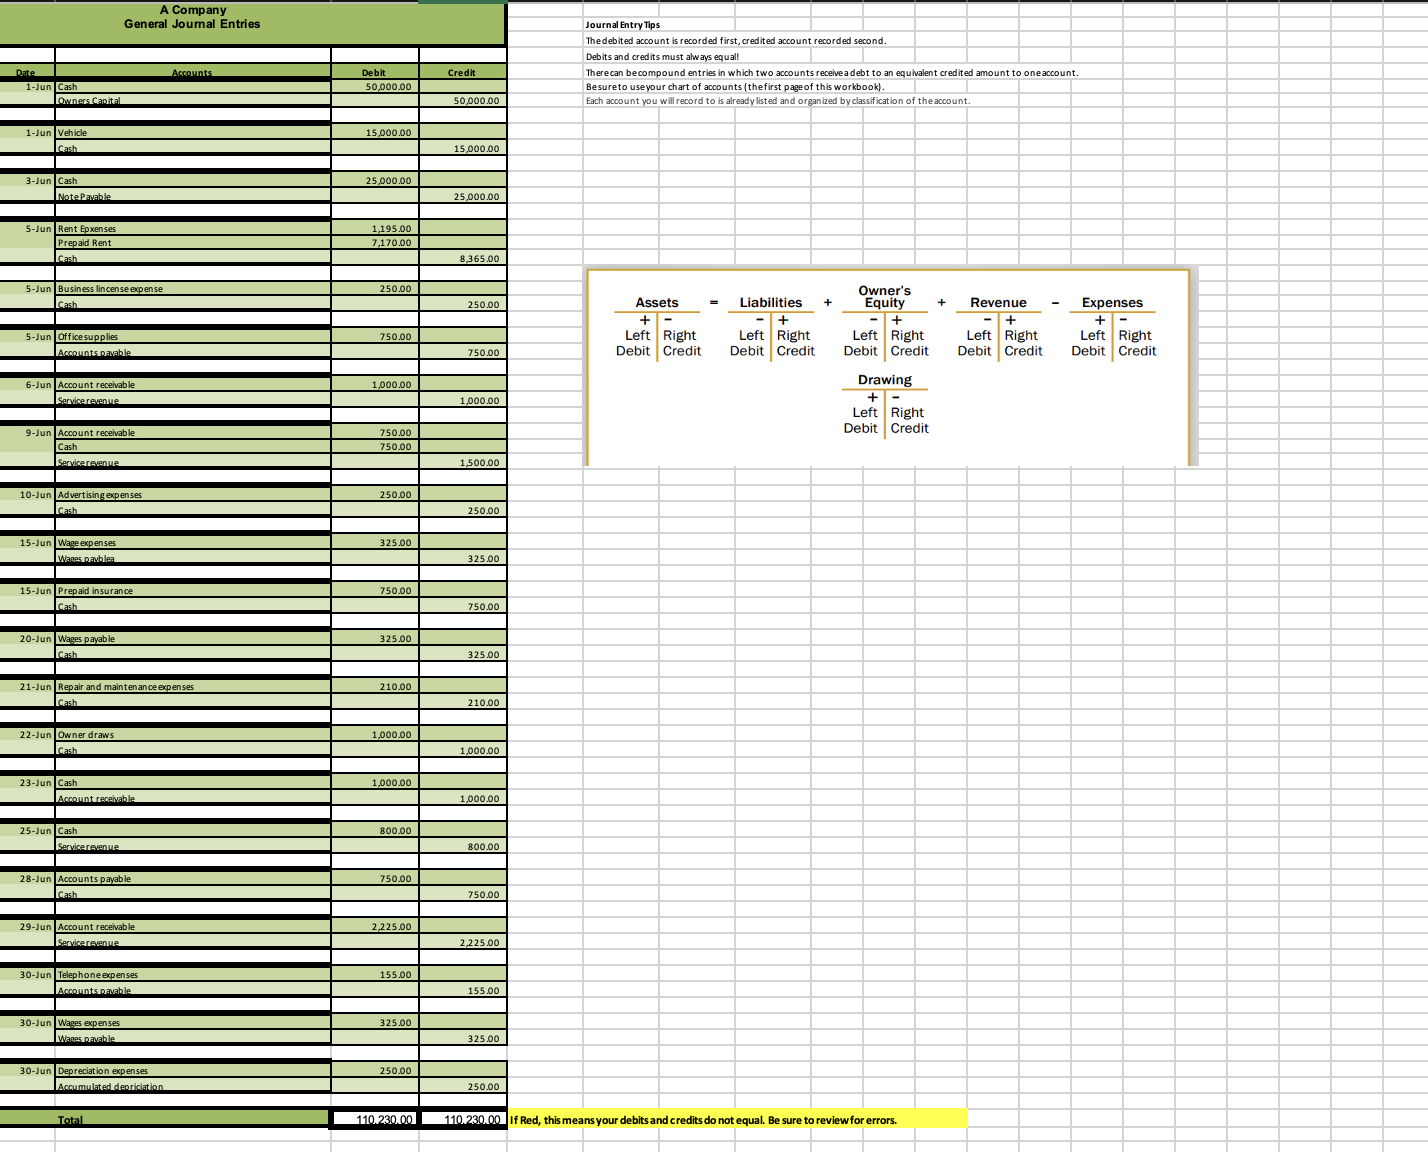Select the debit total 110,230.00 cell
The width and height of the screenshot is (1428, 1152).
(x=374, y=1120)
